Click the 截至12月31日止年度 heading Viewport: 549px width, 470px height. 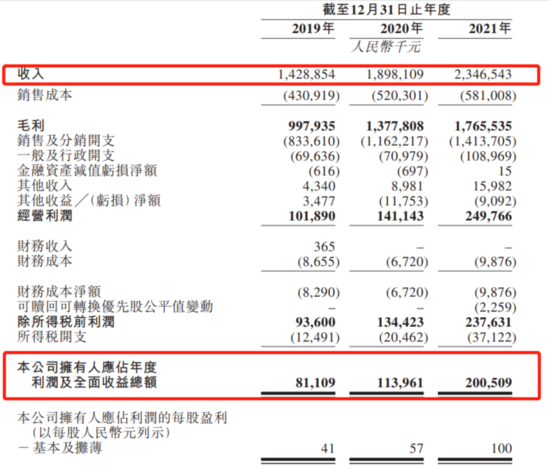(386, 9)
